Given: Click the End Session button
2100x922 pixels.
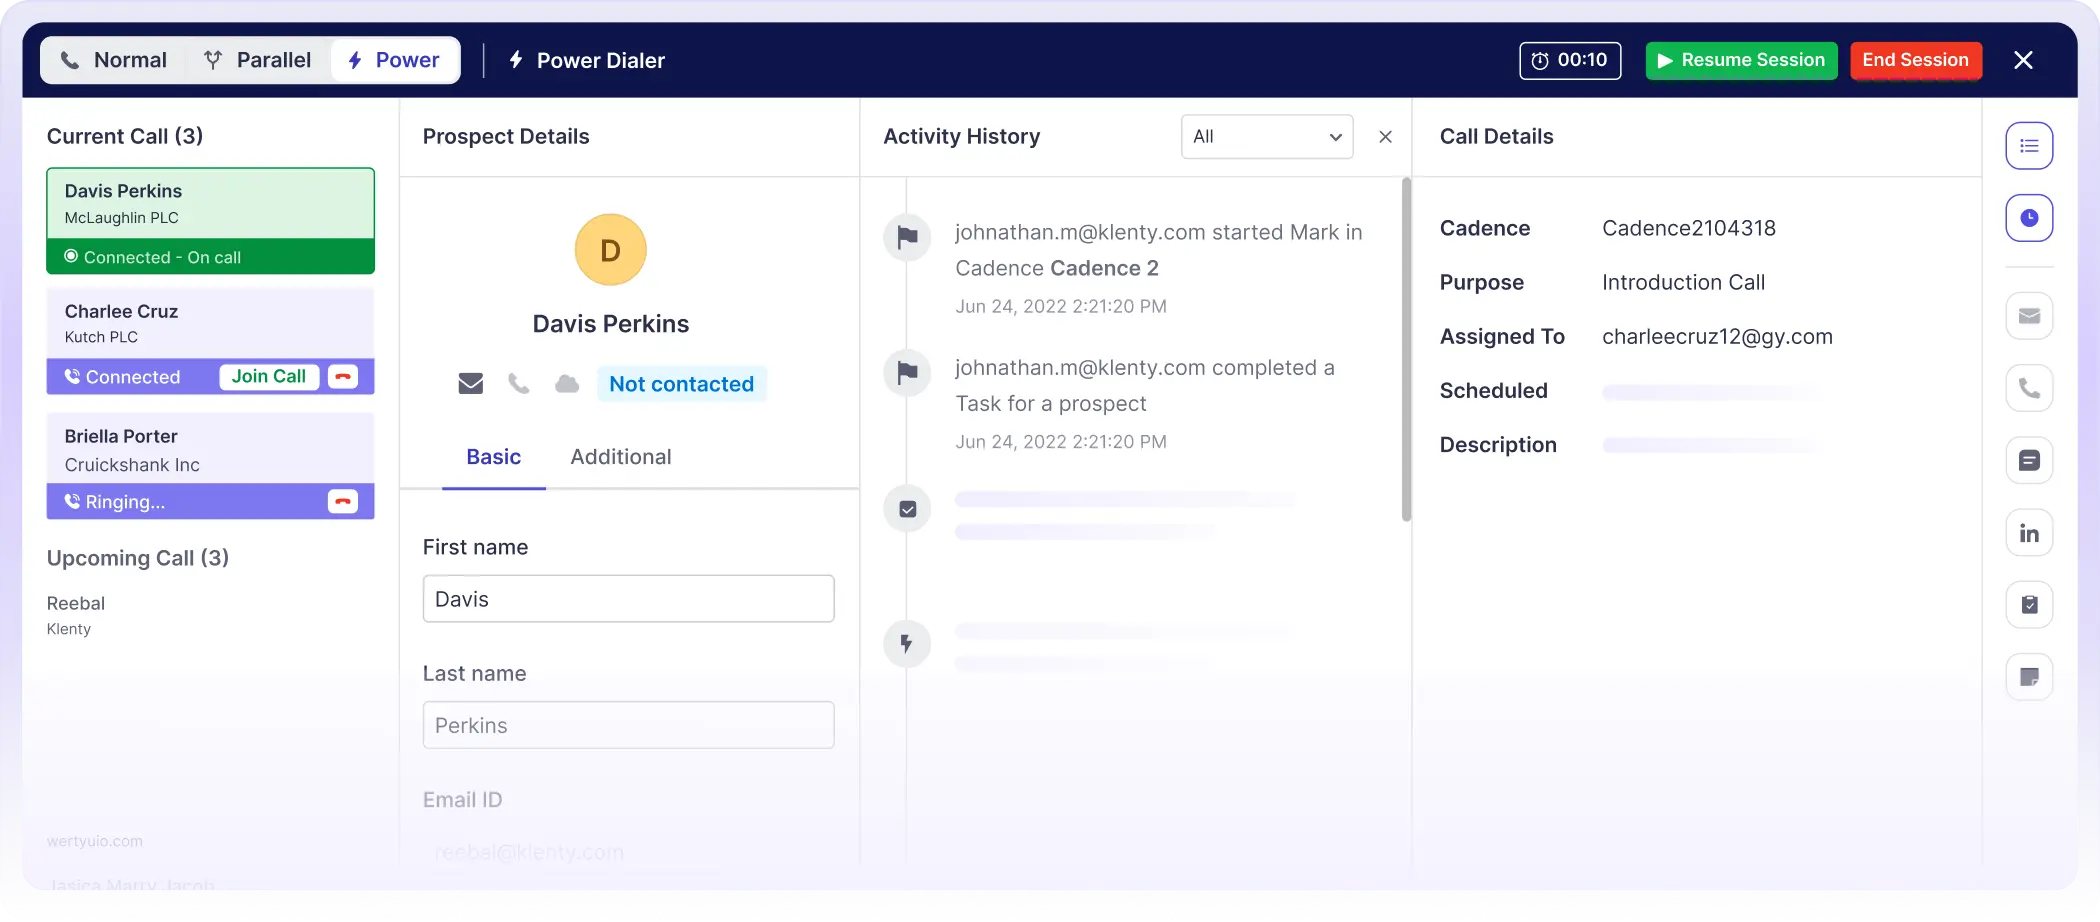Looking at the screenshot, I should 1915,60.
